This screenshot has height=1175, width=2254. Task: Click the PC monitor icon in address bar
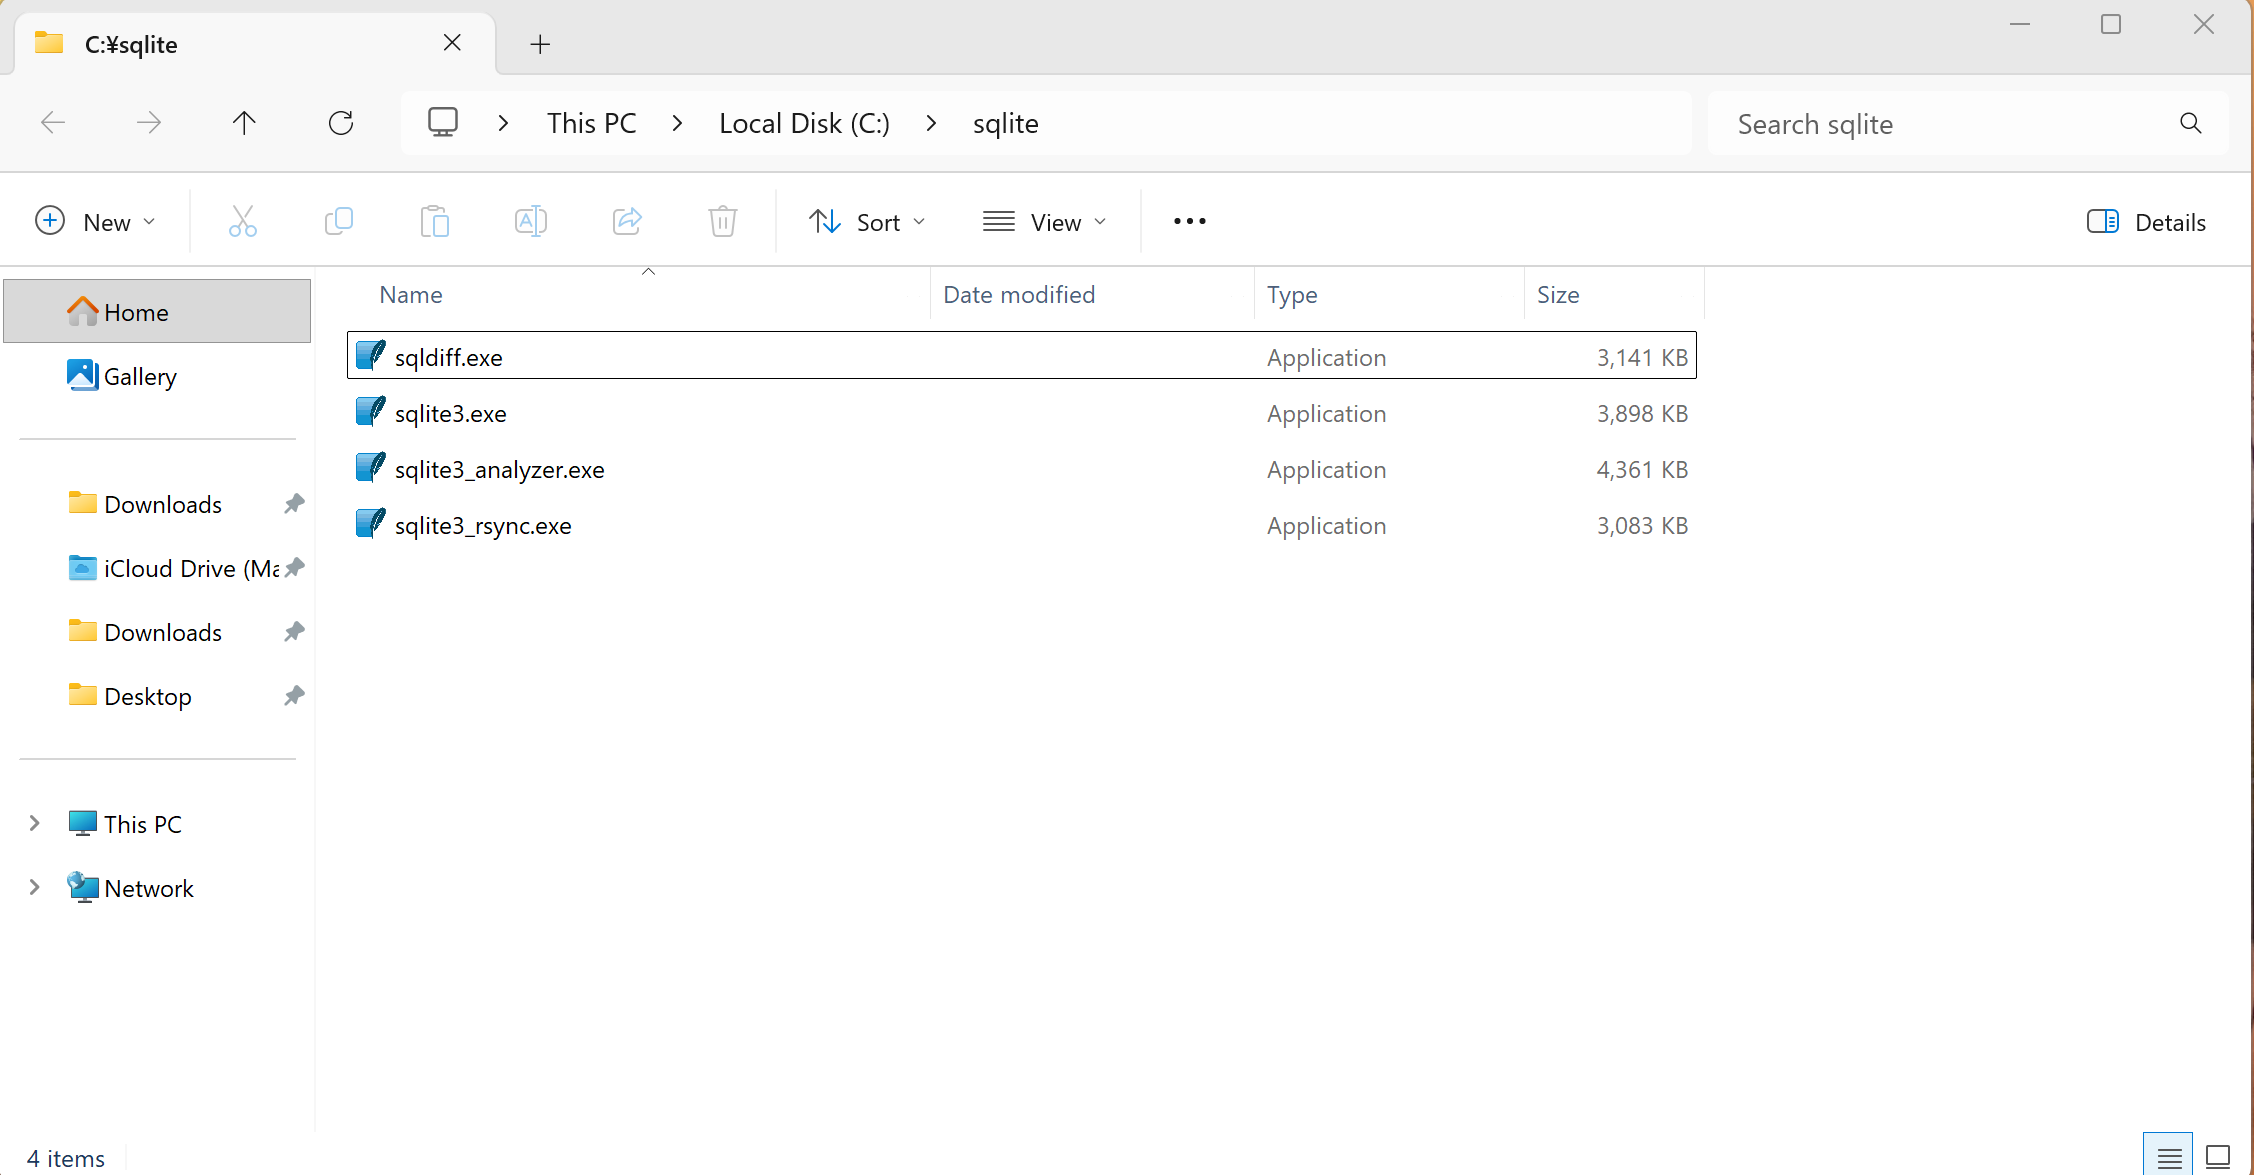(443, 122)
